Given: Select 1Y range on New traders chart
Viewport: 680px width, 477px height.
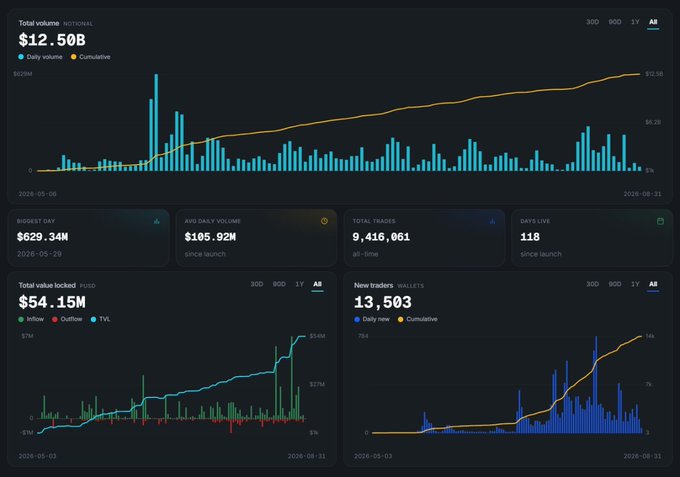Looking at the screenshot, I should tap(635, 284).
